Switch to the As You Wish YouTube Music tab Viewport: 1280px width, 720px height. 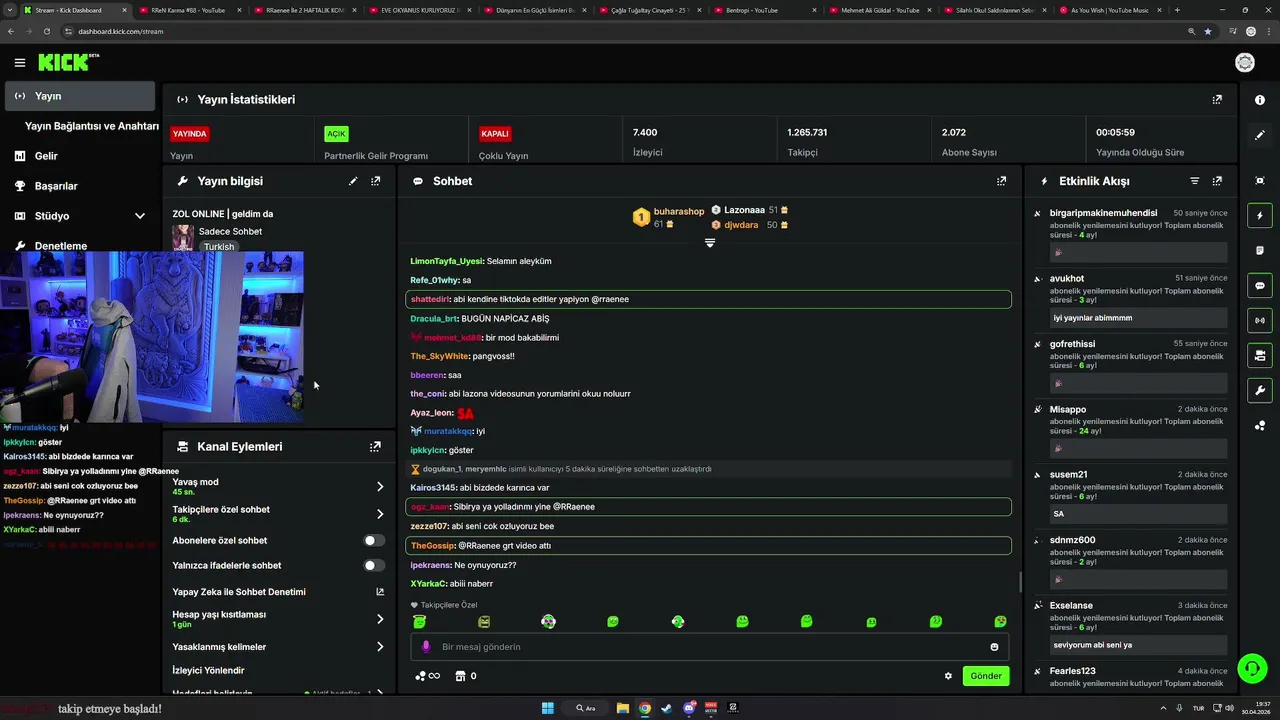coord(1110,10)
